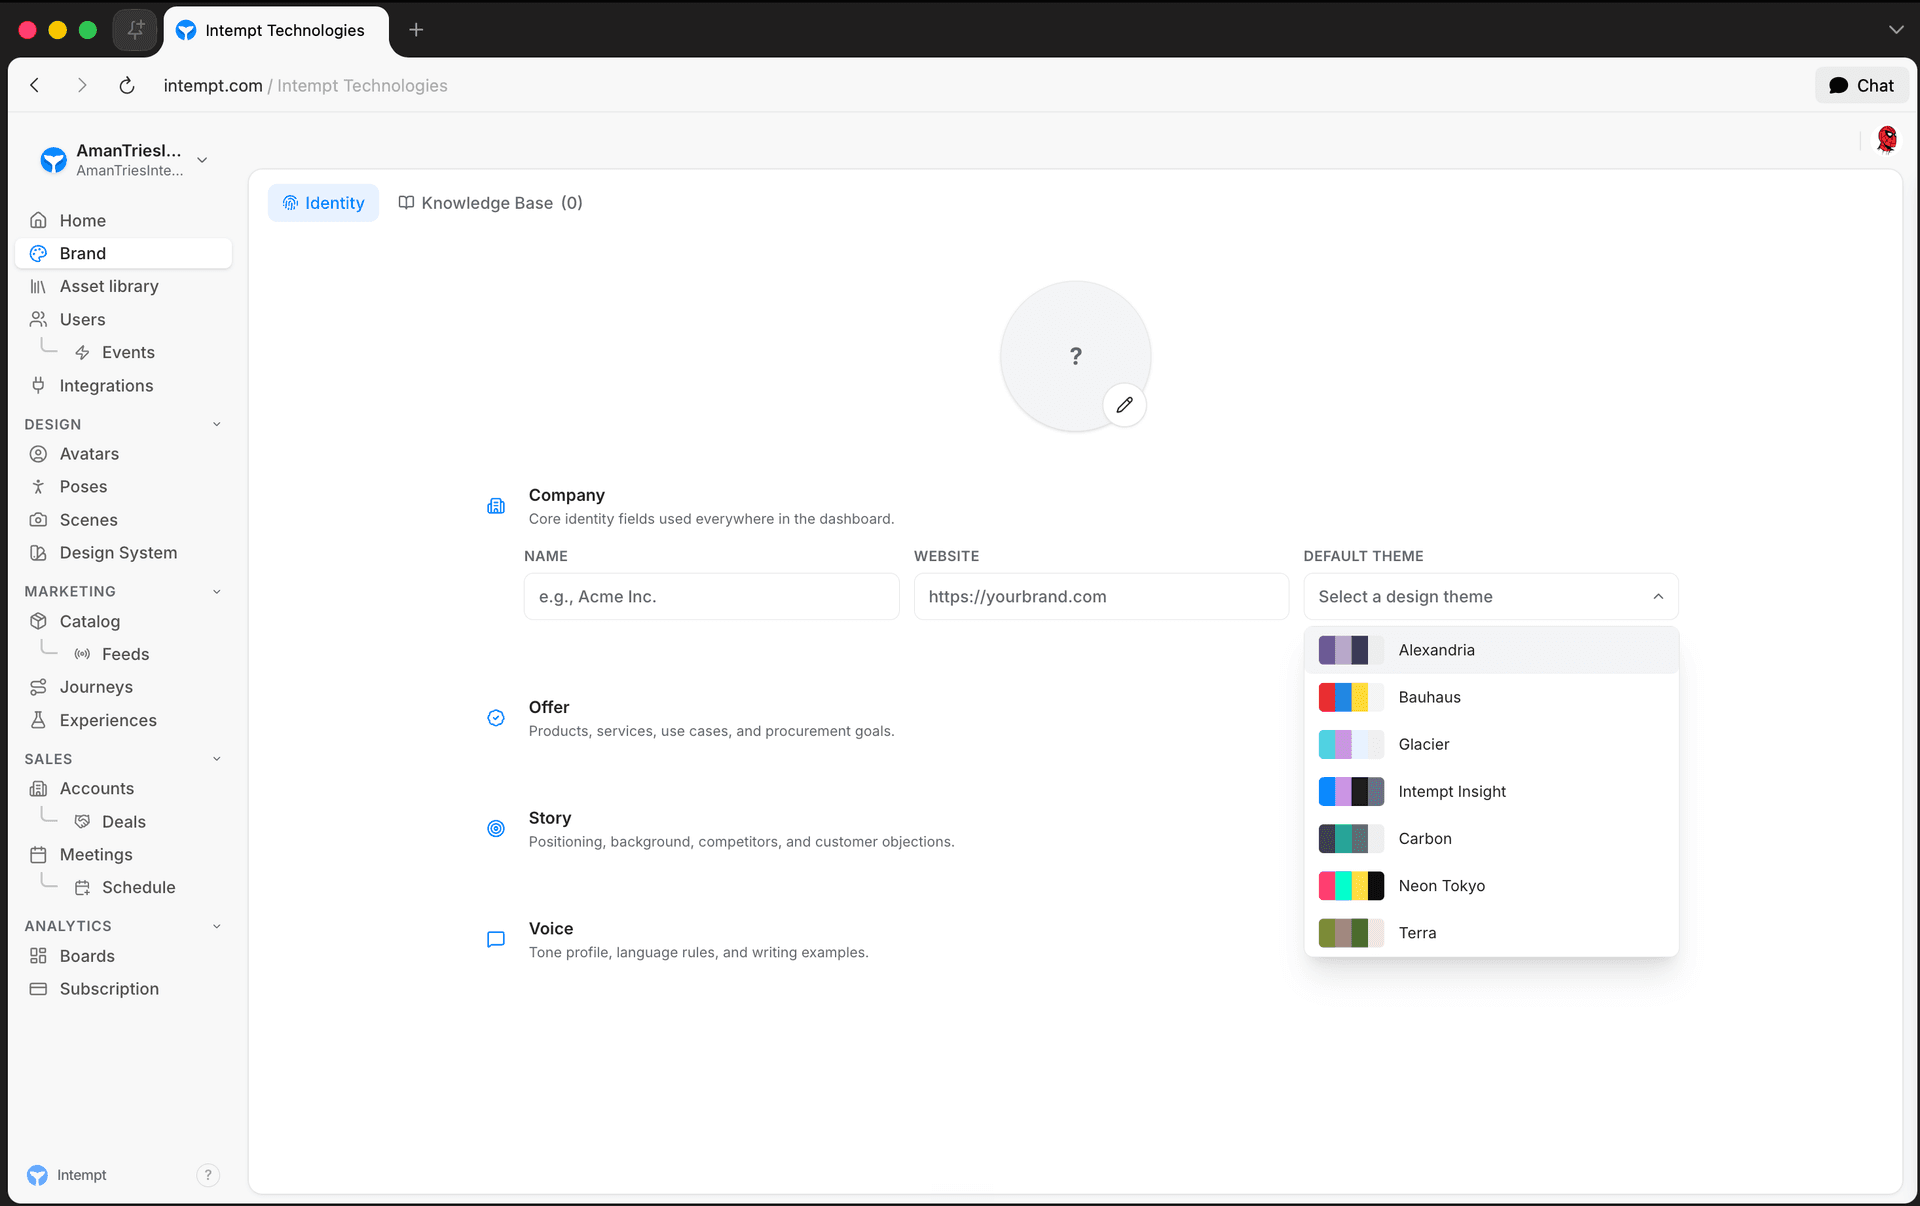The image size is (1920, 1206).
Task: Collapse the MARKETING section chevron
Action: (217, 591)
